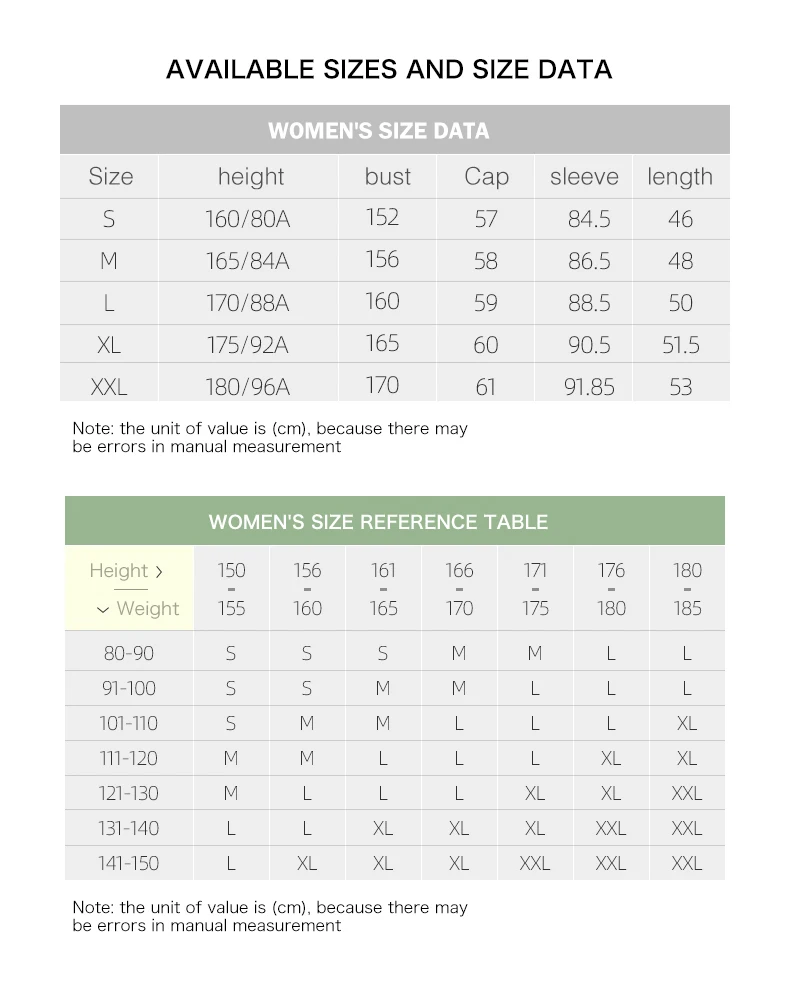Viewport: 790px width, 998px height.
Task: Click the bust column header
Action: pos(387,177)
